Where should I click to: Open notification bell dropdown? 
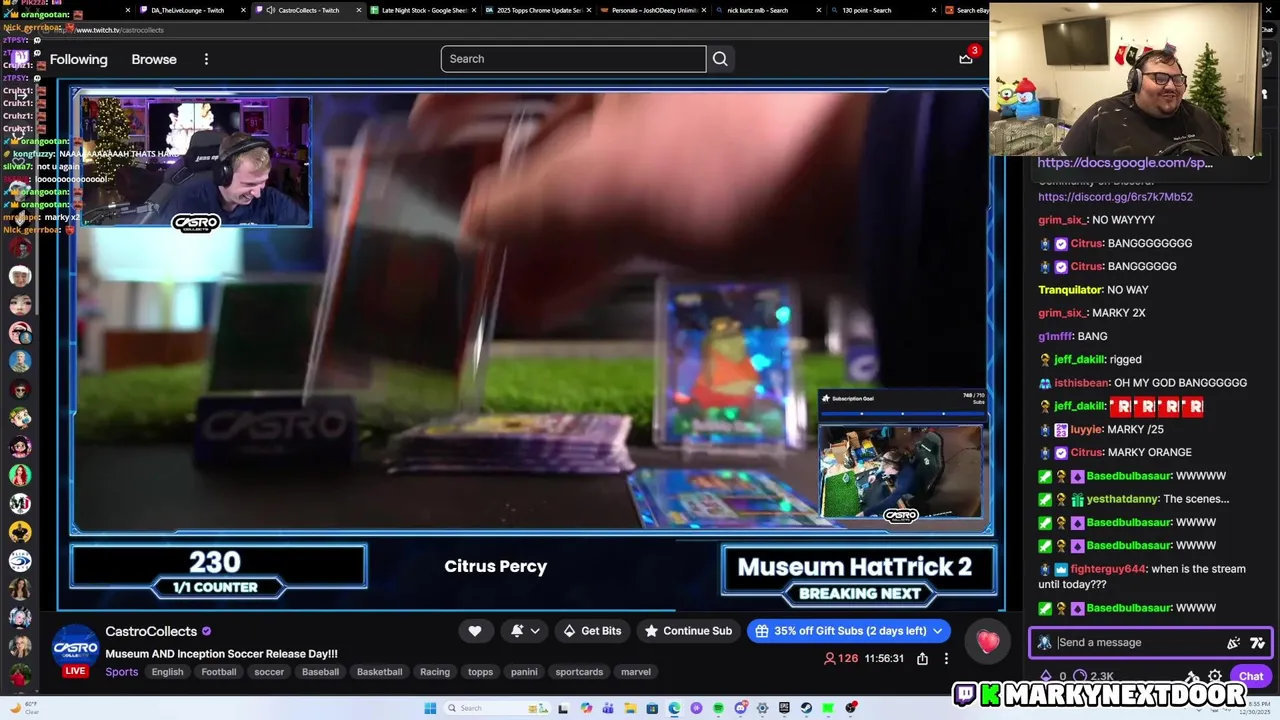[525, 631]
